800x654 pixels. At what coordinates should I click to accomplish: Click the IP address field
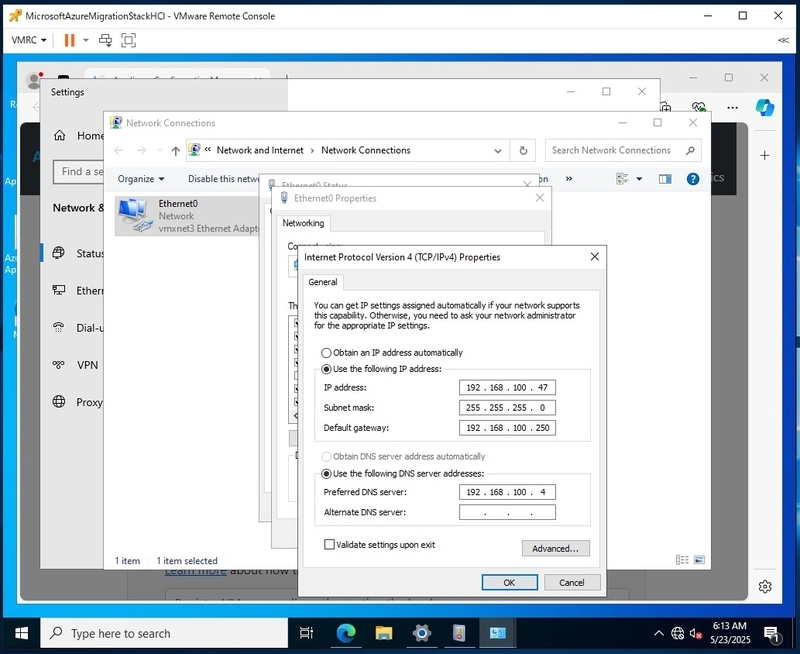click(507, 388)
